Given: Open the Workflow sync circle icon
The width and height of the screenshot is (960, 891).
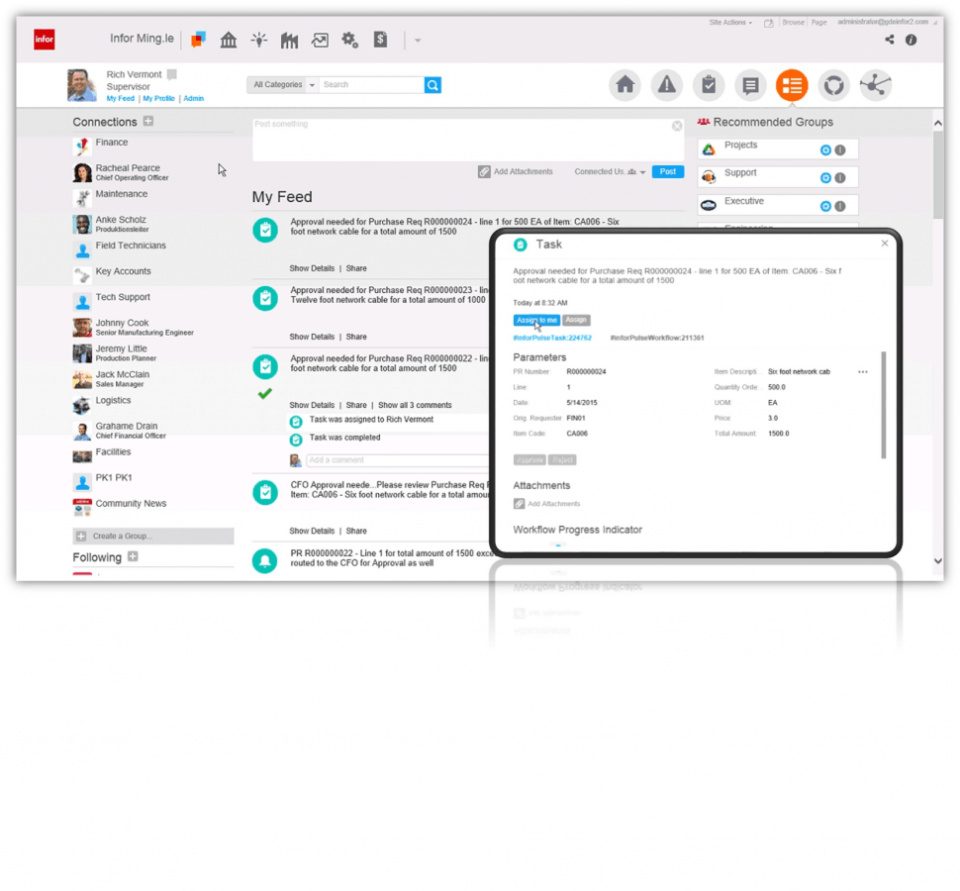Looking at the screenshot, I should (834, 85).
